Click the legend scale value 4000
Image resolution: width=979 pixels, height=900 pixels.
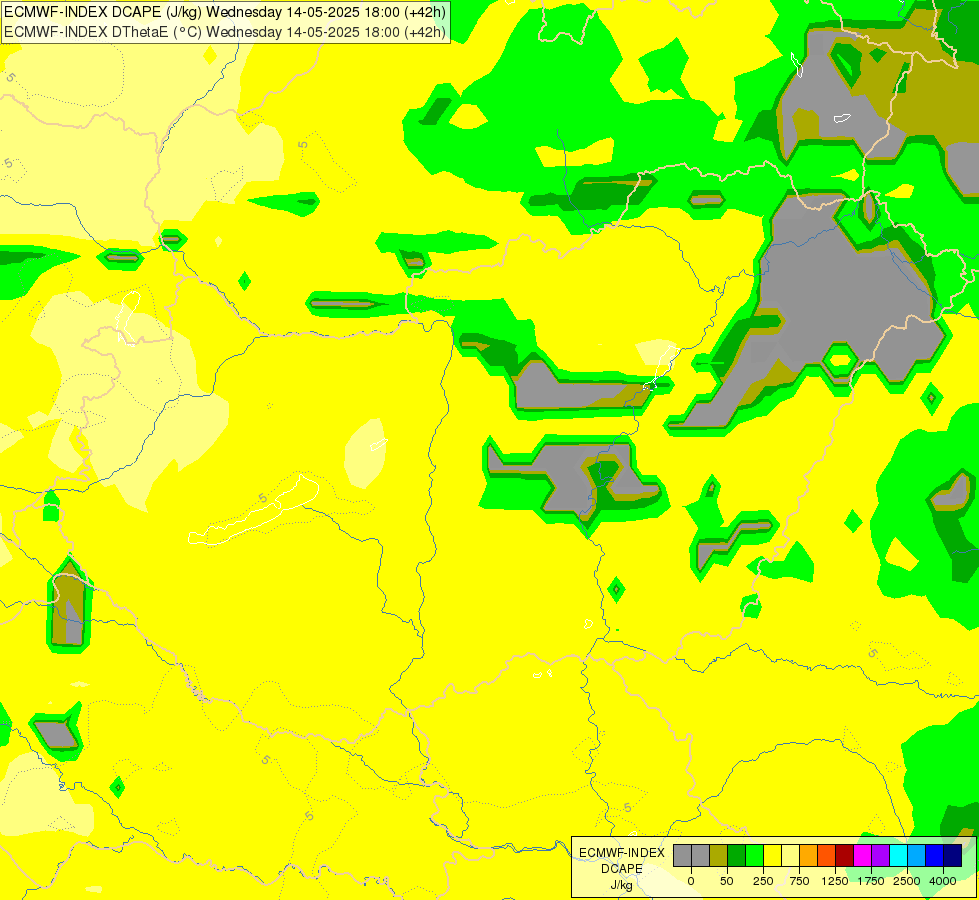tap(943, 881)
